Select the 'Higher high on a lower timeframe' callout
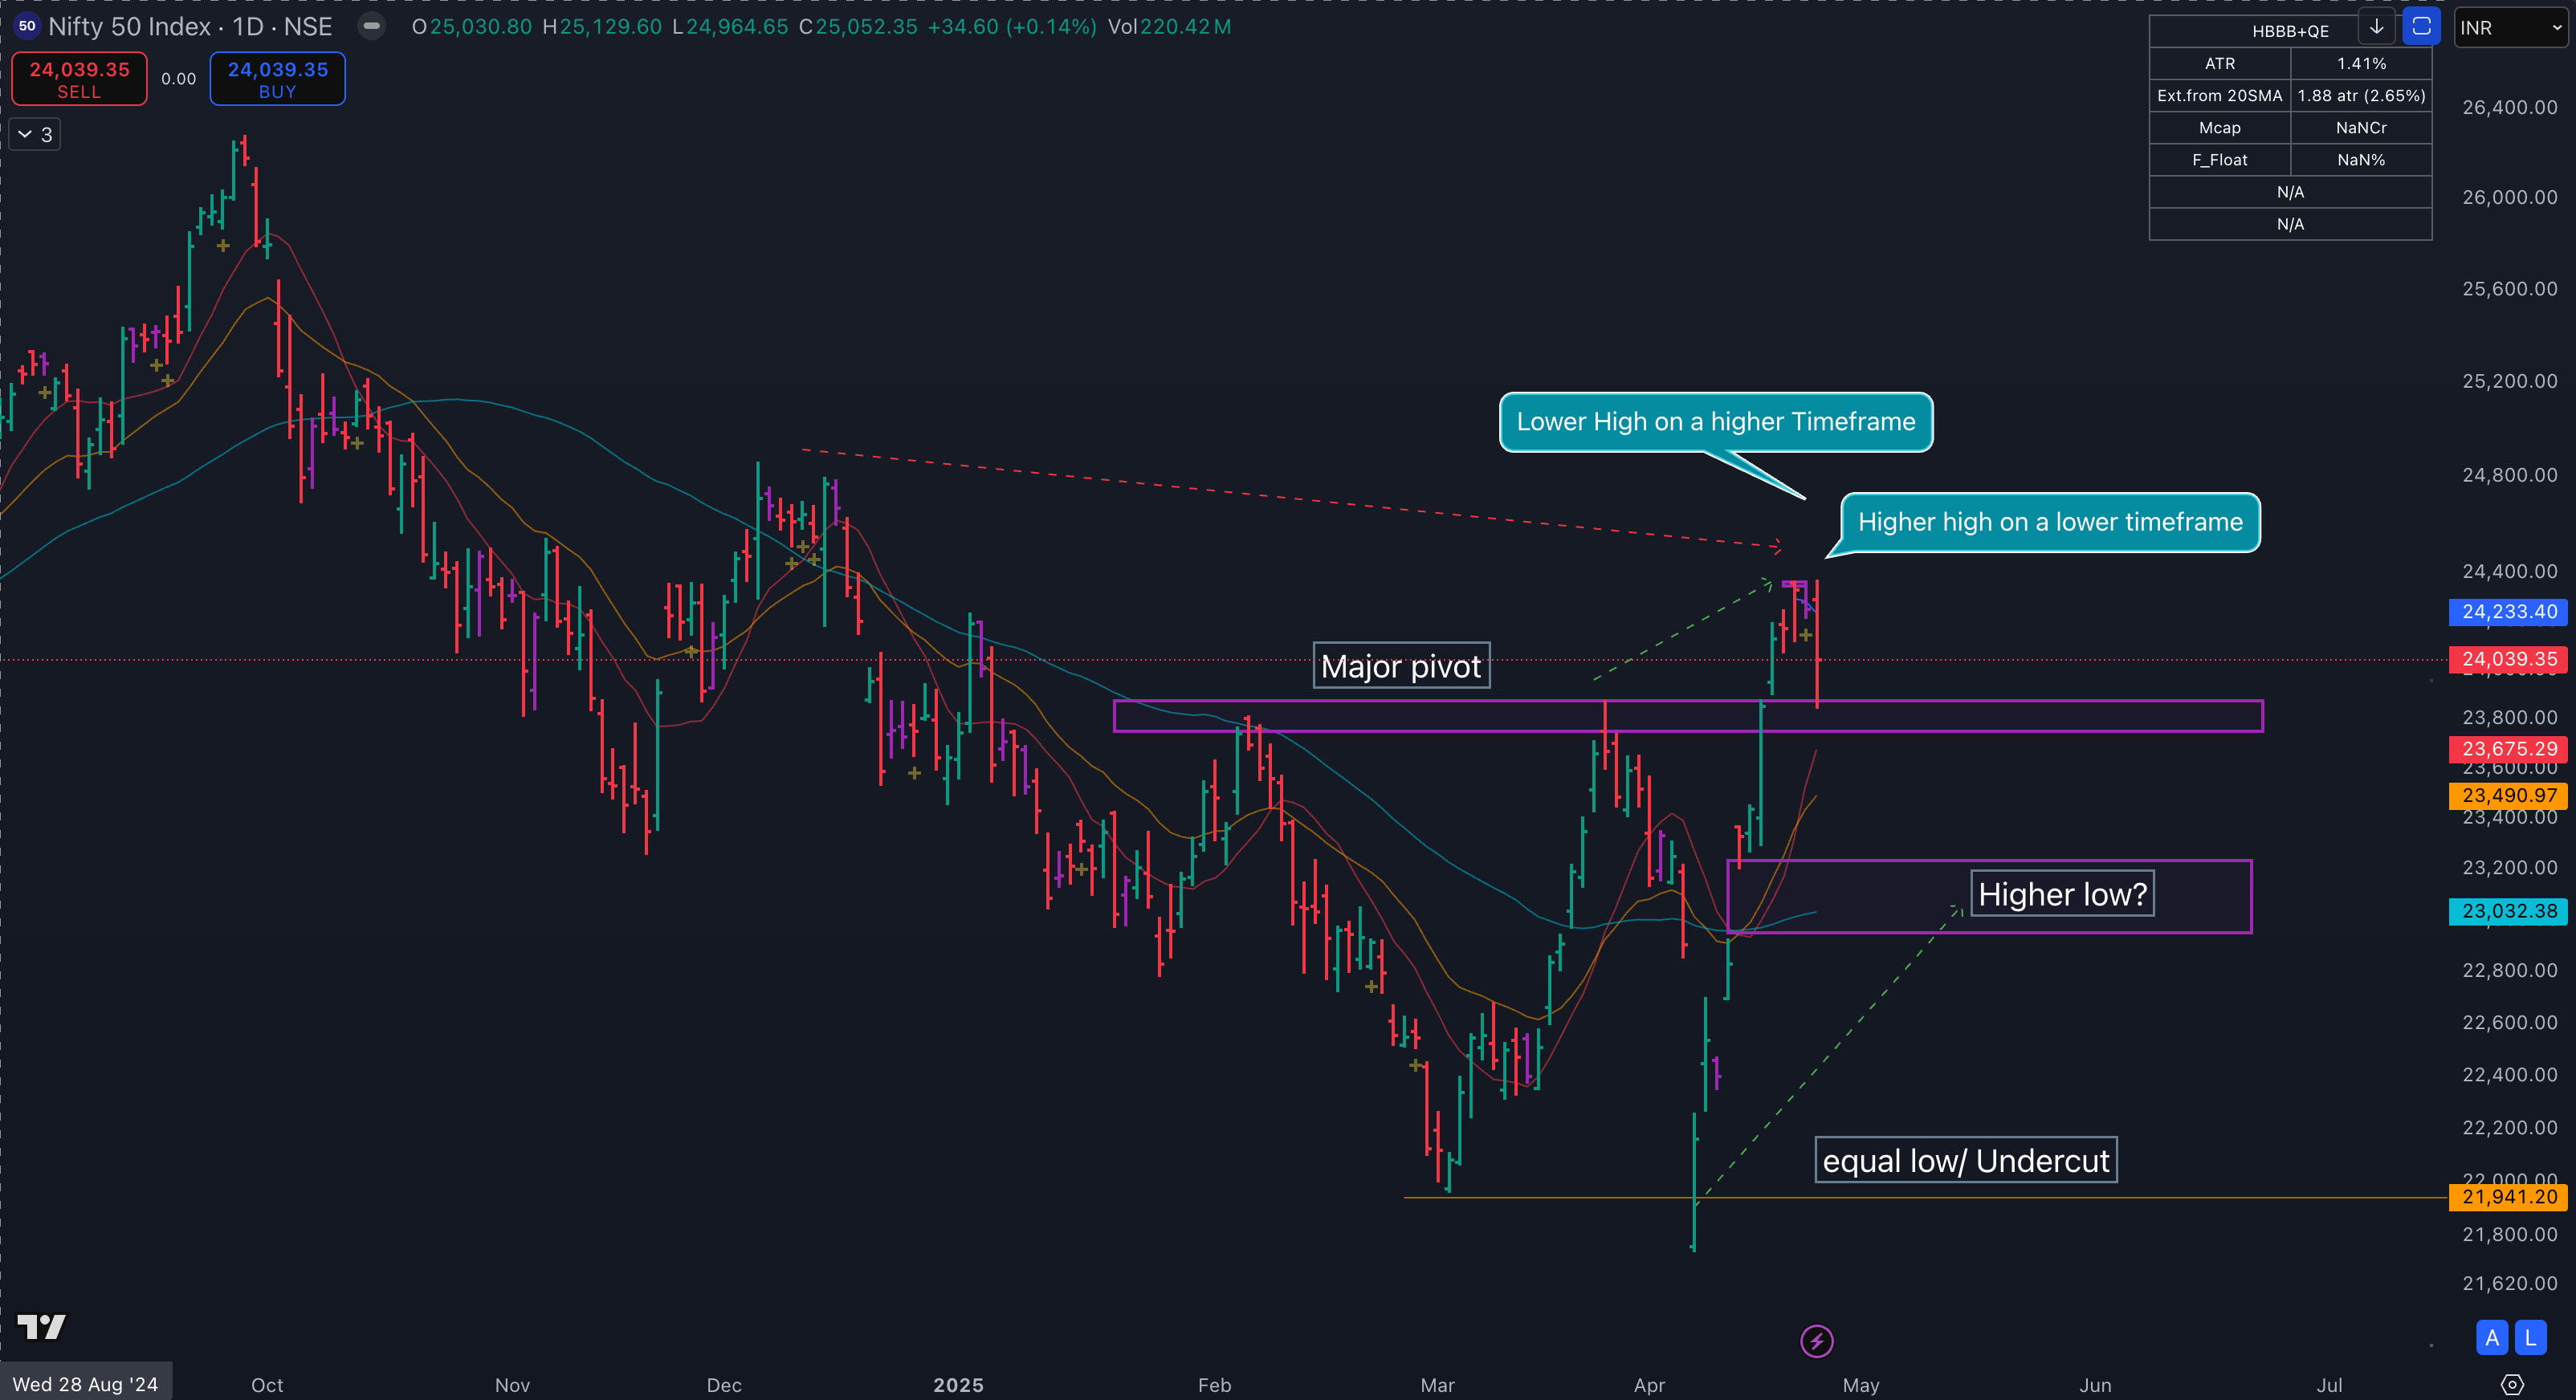Viewport: 2576px width, 1400px height. tap(2050, 522)
